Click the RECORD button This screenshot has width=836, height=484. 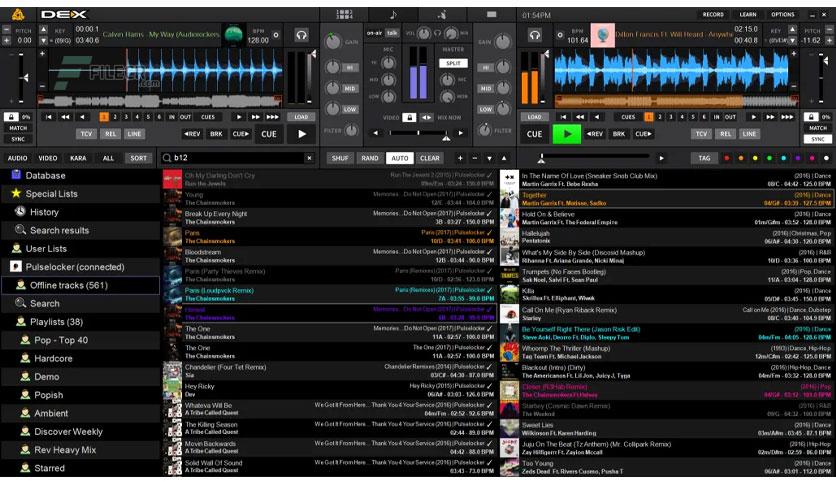(x=713, y=15)
